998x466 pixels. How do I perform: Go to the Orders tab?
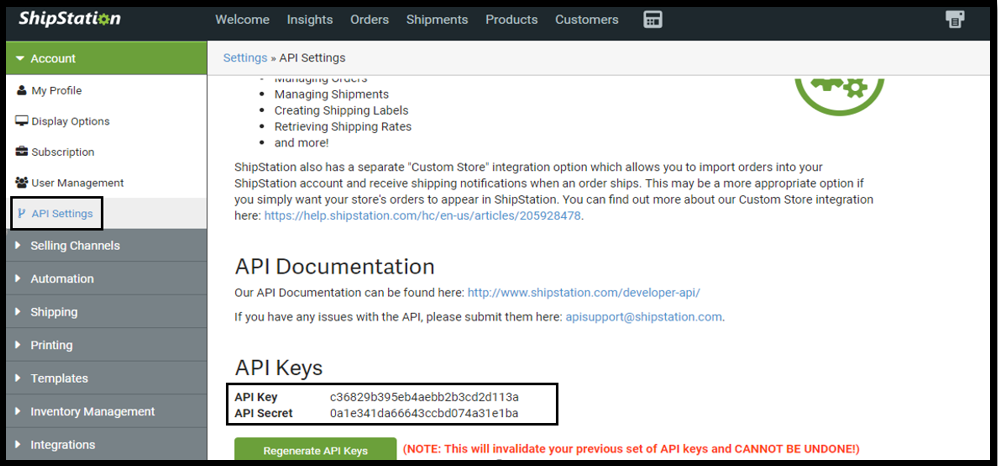pos(370,20)
